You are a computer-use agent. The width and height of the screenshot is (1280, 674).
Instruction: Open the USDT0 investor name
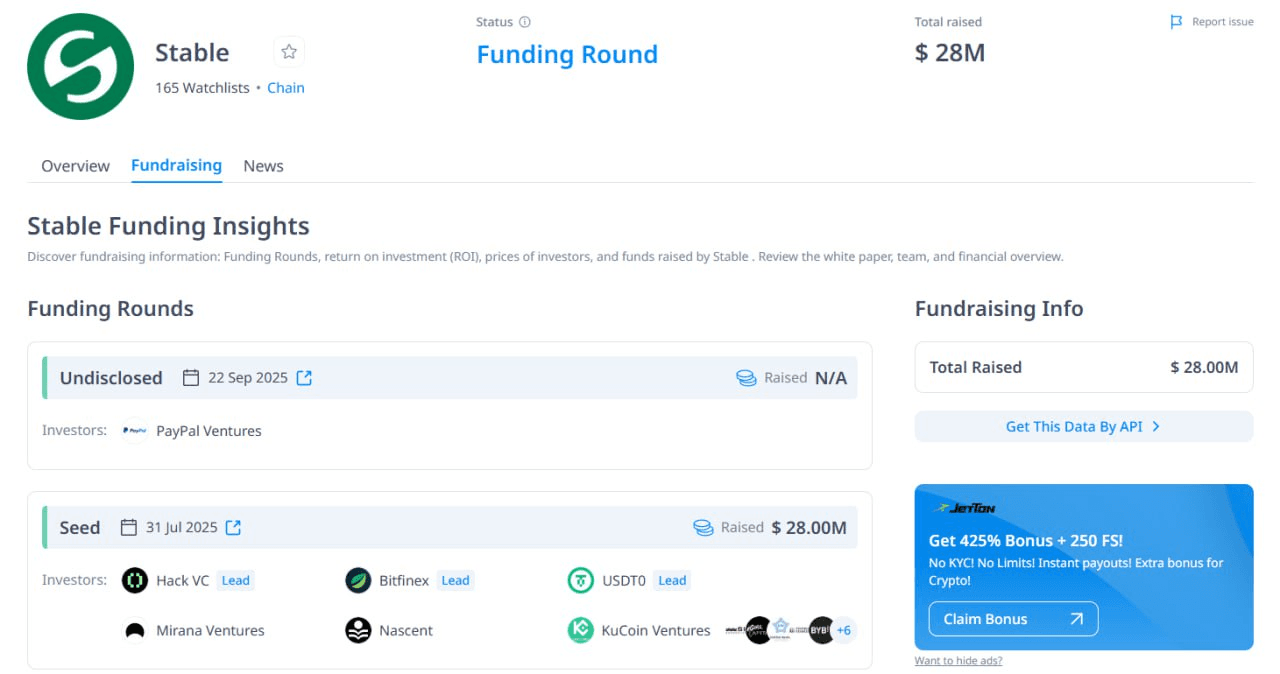[623, 580]
